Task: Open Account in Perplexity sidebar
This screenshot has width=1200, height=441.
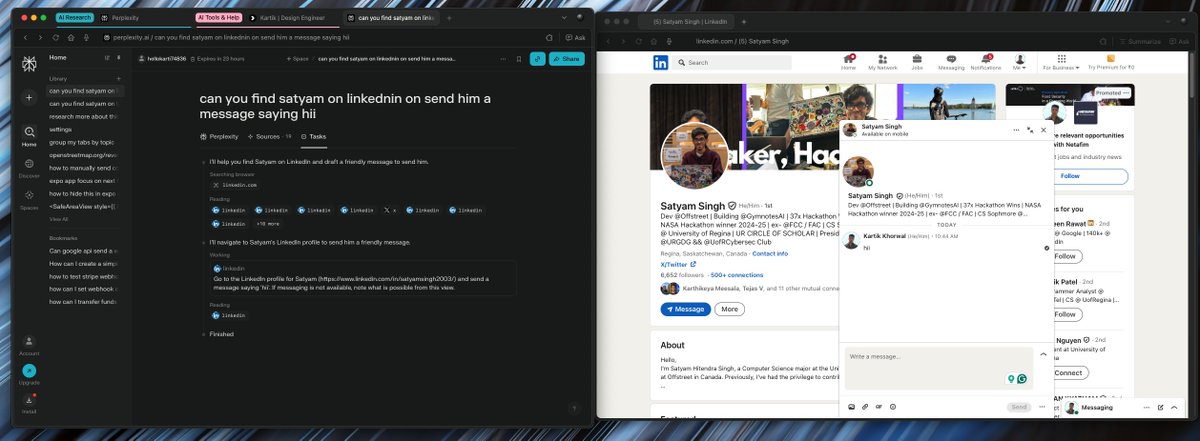Action: [x=29, y=346]
